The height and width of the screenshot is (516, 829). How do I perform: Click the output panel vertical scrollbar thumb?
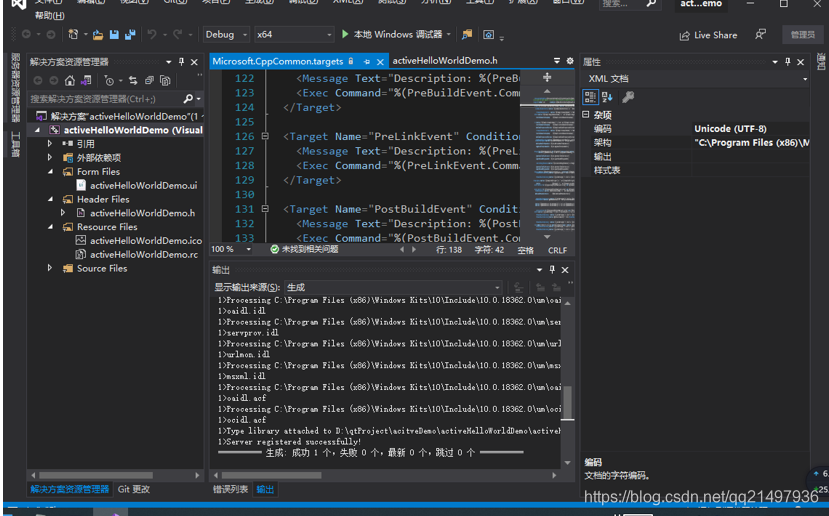(568, 401)
